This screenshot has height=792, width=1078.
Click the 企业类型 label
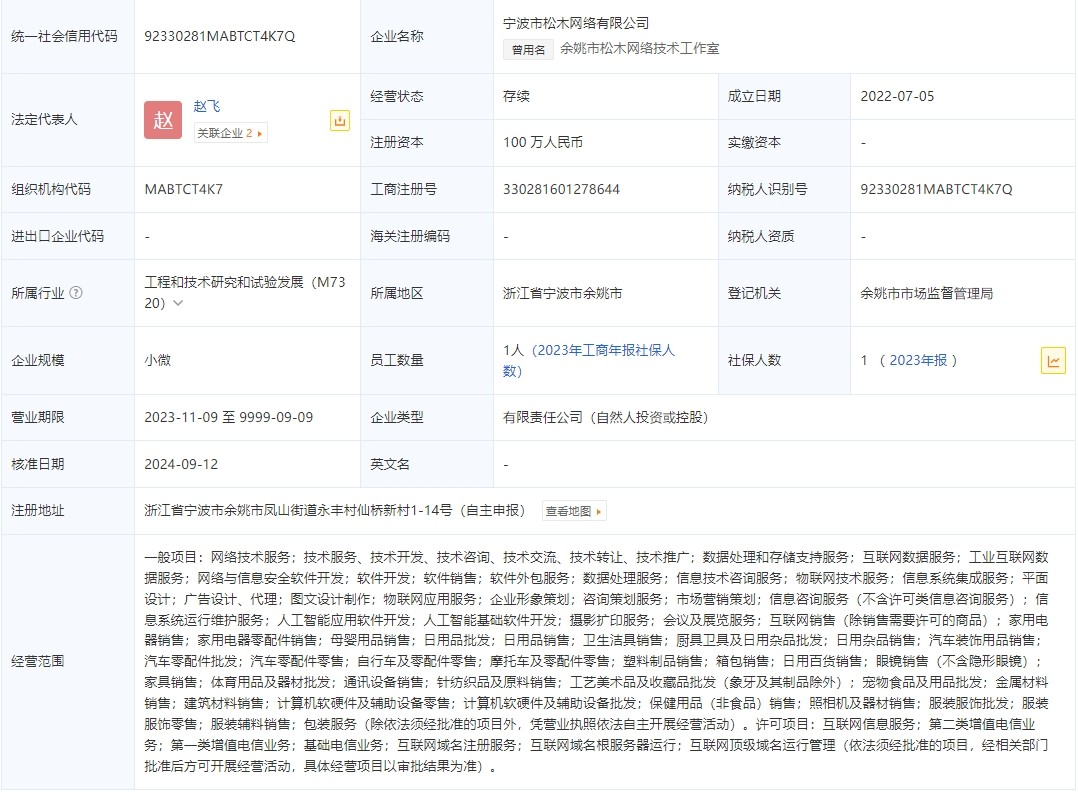point(397,417)
